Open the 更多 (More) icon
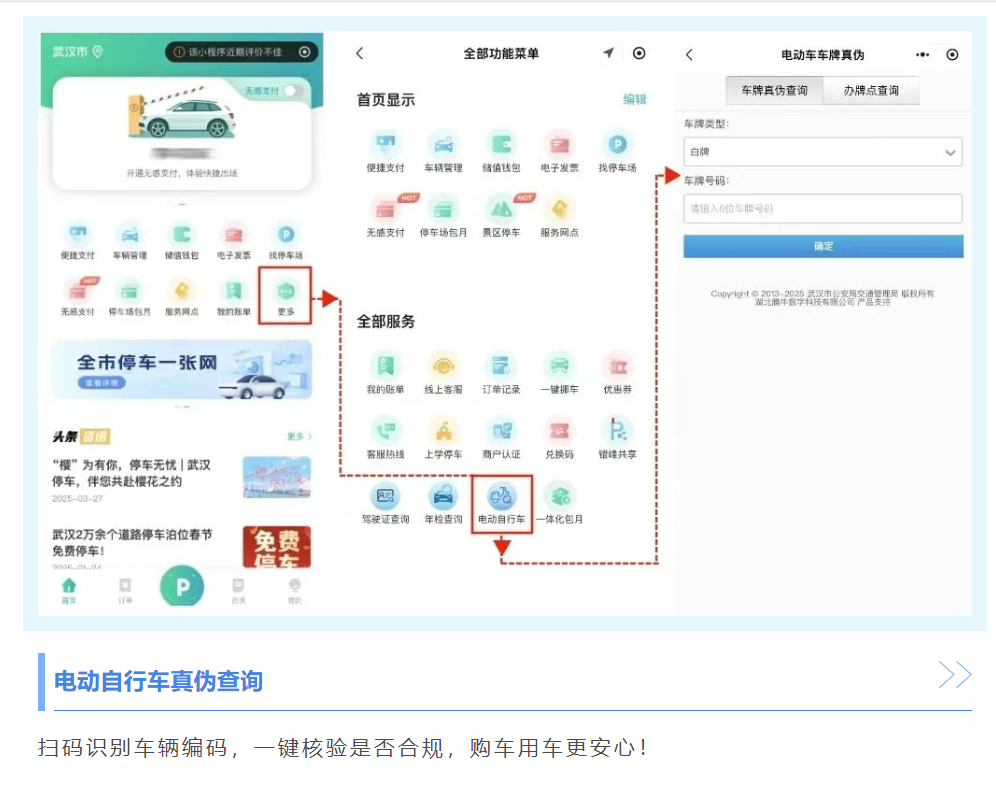The image size is (996, 796). [x=286, y=294]
